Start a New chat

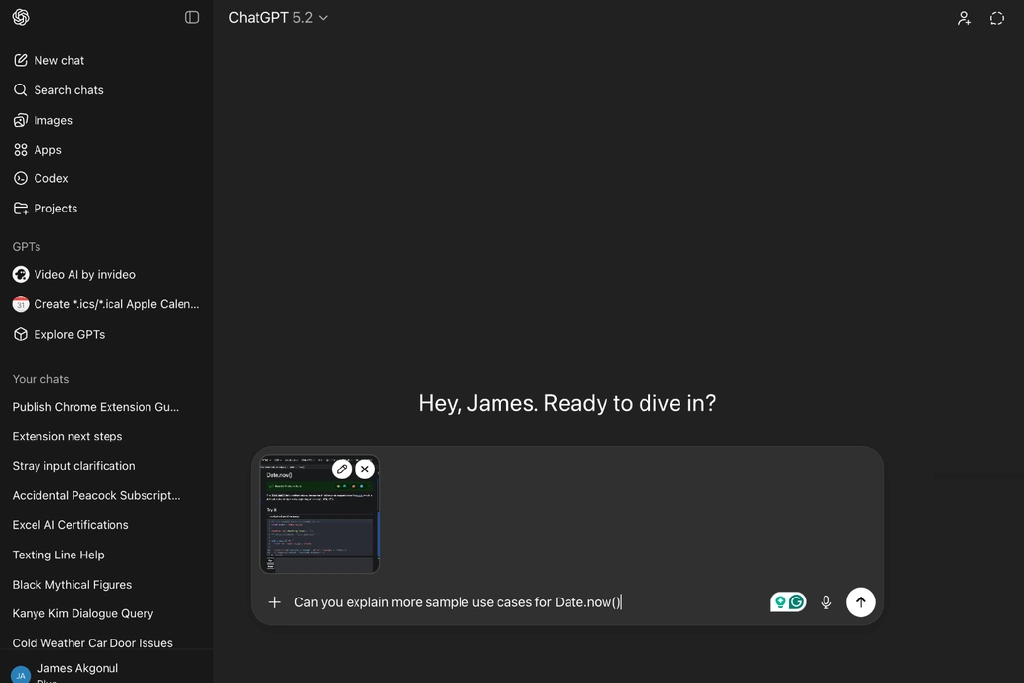coord(106,60)
